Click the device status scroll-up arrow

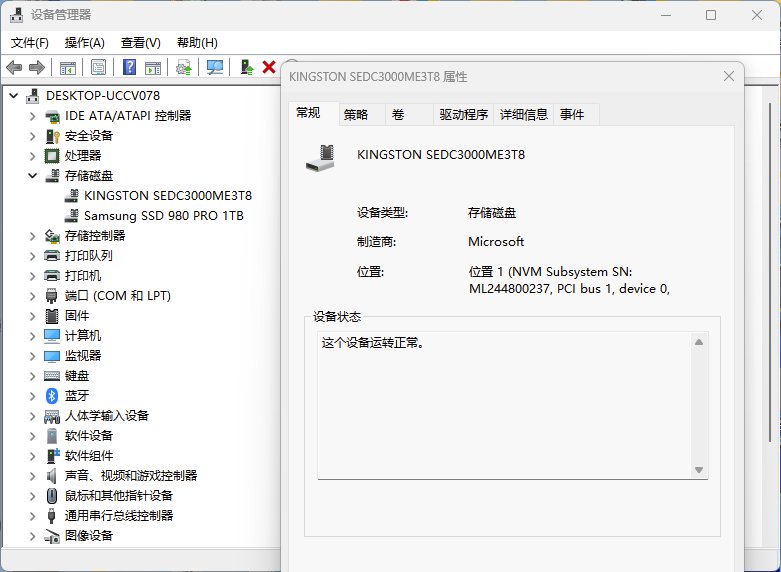coord(699,342)
